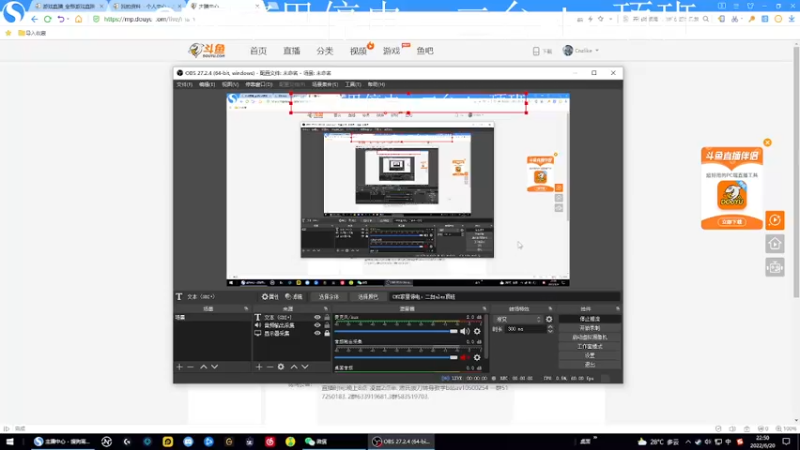Toggle visibility of the Text (GDI+) source
The width and height of the screenshot is (800, 450).
coord(317,317)
